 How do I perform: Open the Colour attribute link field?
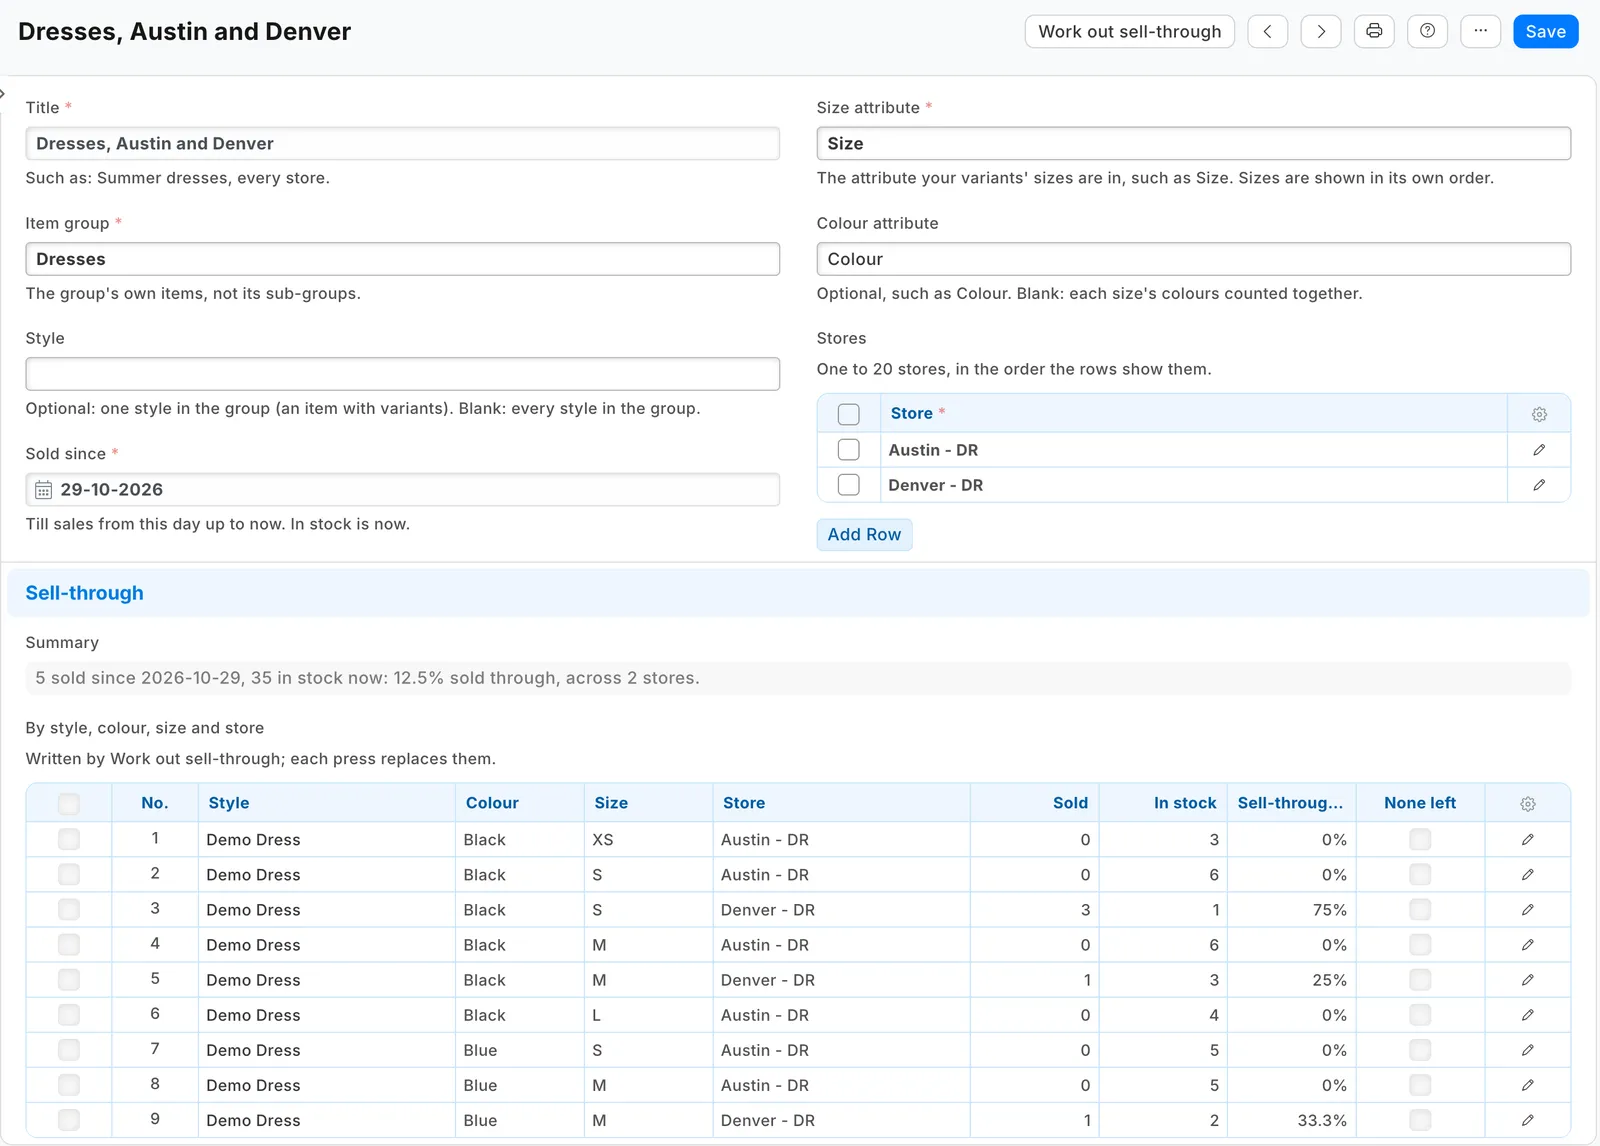point(1193,259)
